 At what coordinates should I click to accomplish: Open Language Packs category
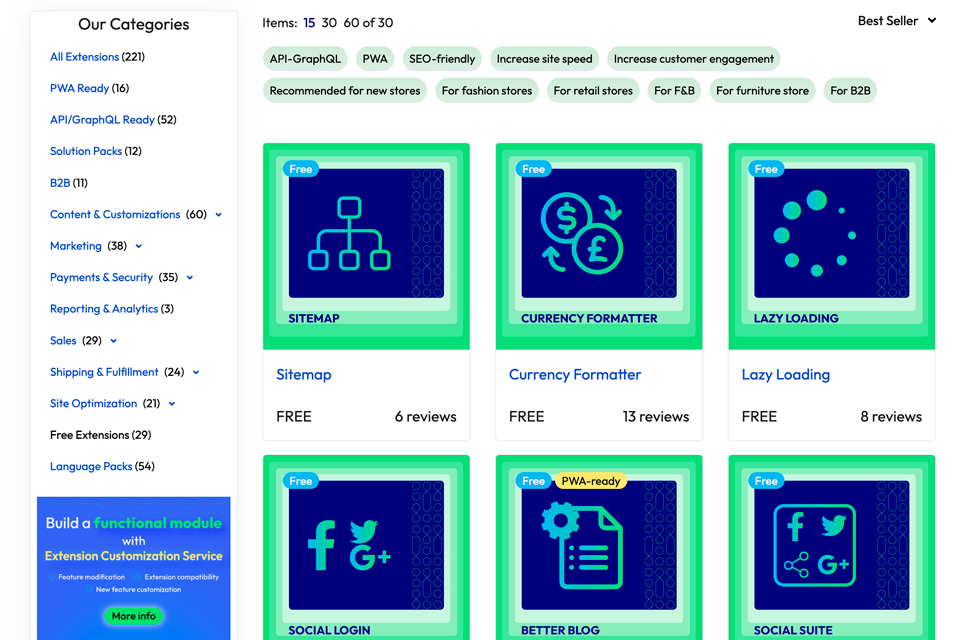point(91,467)
